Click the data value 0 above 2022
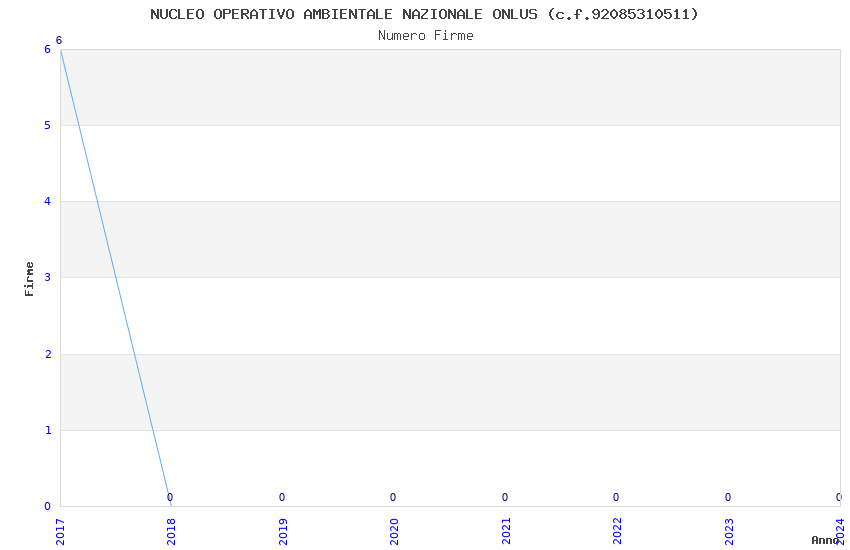850x550 pixels. coord(616,497)
